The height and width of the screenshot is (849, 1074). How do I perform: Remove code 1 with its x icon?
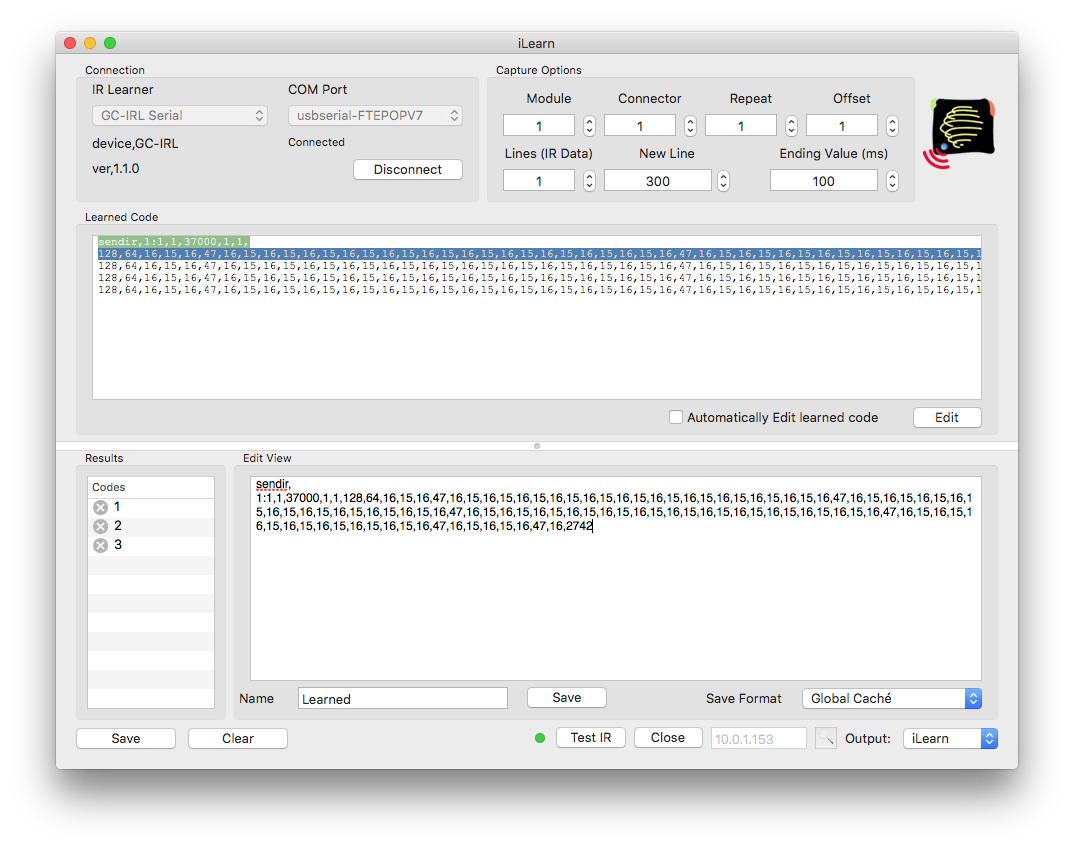pyautogui.click(x=101, y=507)
